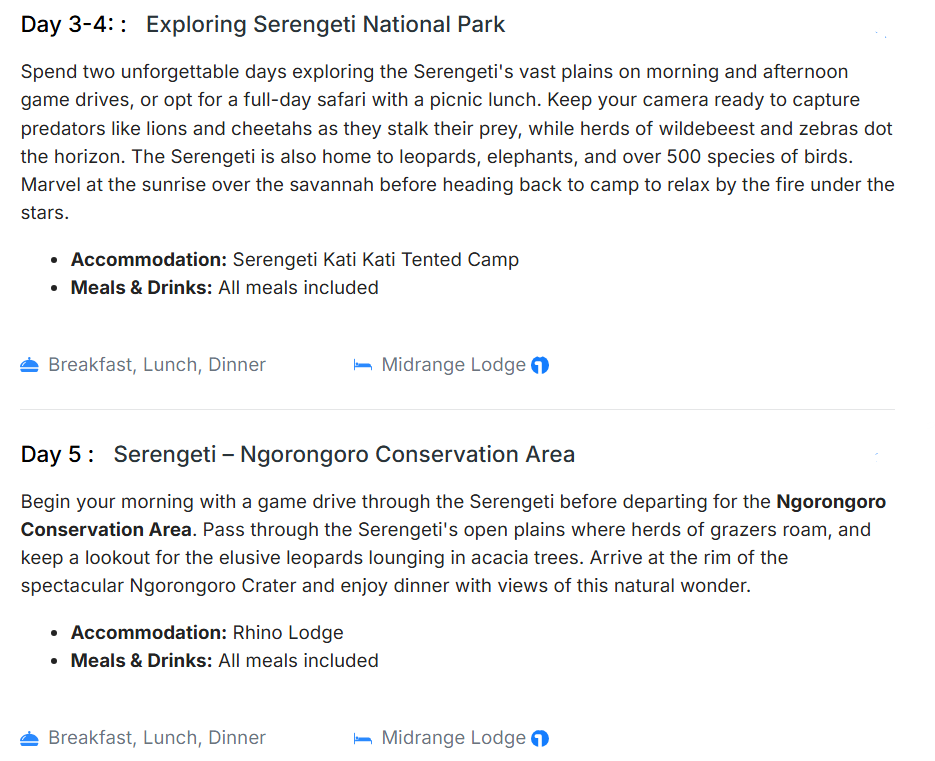Click 'Breakfast, Lunch, Dinner' under Day 5
935x761 pixels.
(x=157, y=738)
